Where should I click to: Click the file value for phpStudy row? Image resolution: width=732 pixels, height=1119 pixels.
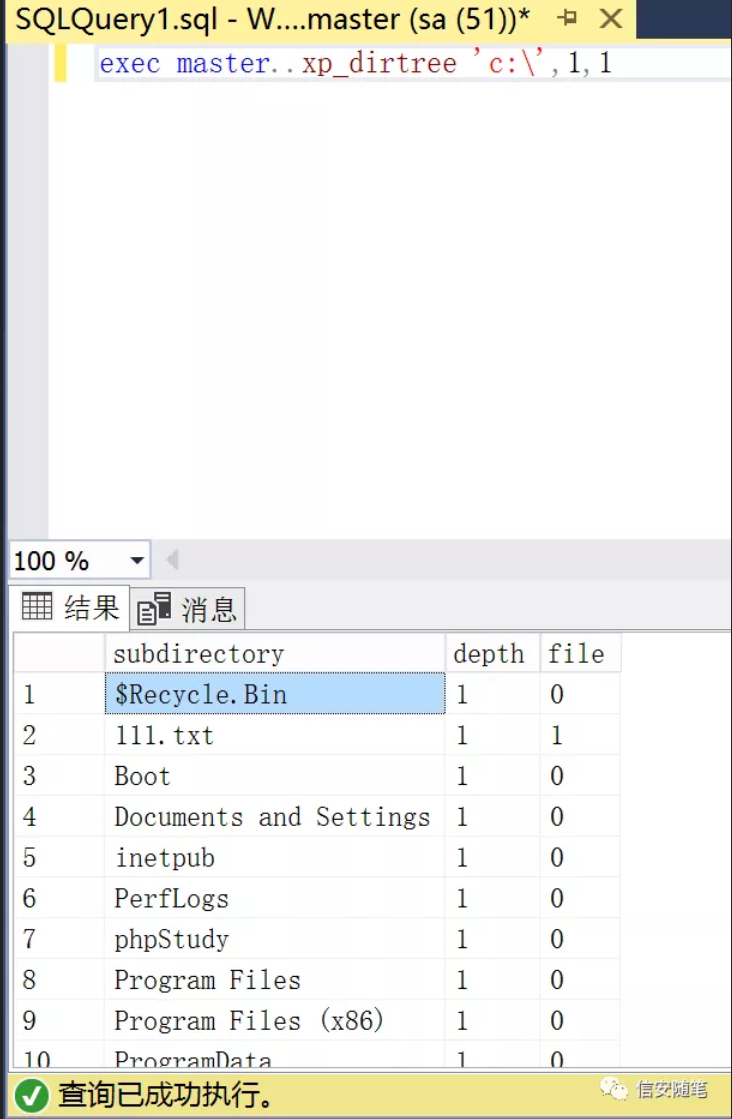click(x=580, y=938)
